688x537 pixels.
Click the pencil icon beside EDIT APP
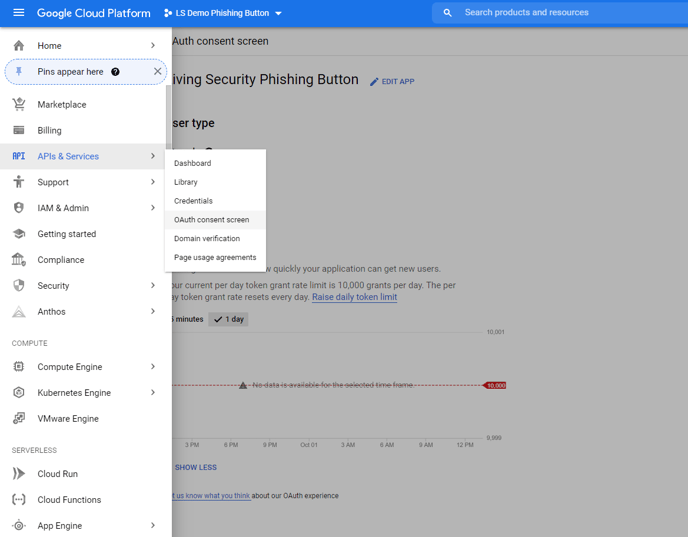pyautogui.click(x=374, y=82)
